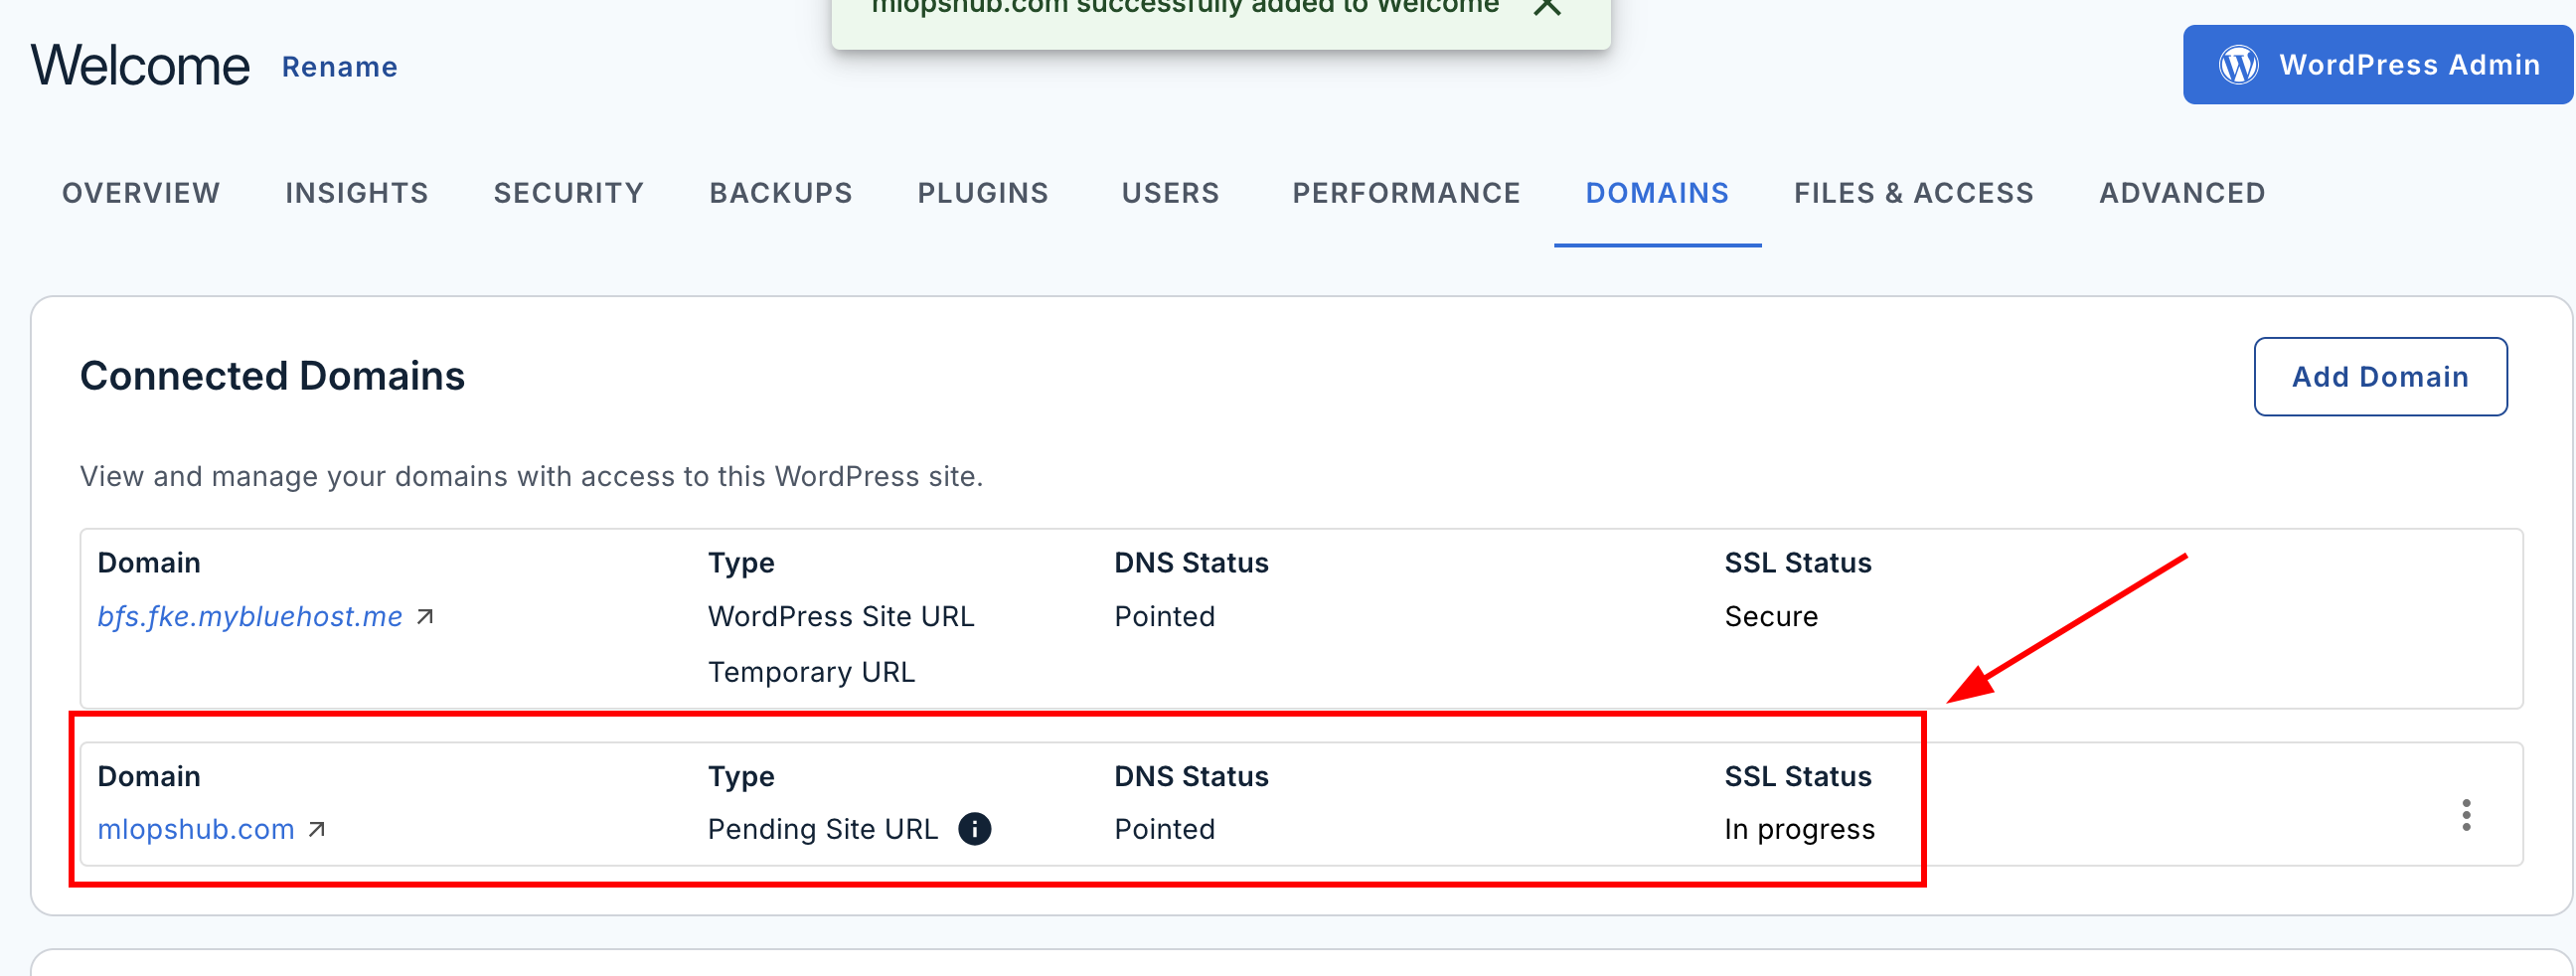Click Pointed DNS status for bfs.fke.mybluehost.me
Viewport: 2576px width, 976px height.
(1164, 617)
